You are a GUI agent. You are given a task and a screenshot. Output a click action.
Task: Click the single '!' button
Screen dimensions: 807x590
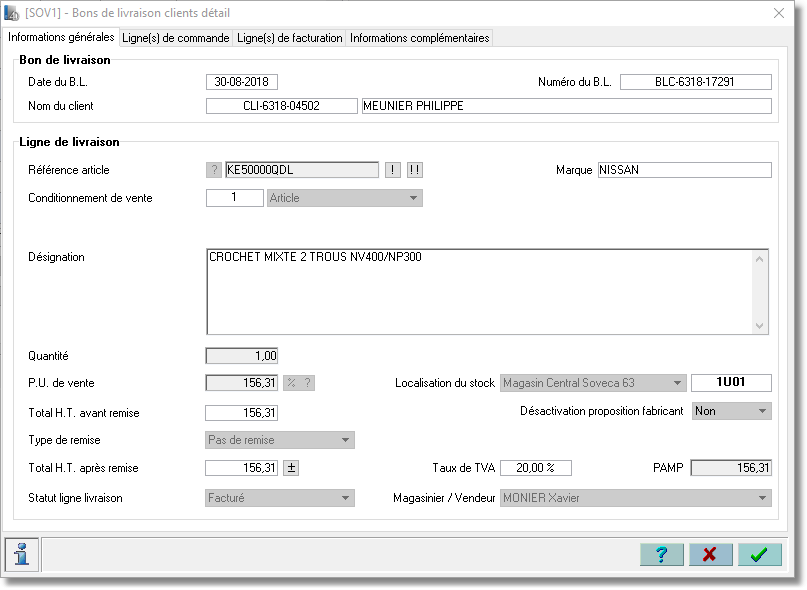point(393,170)
